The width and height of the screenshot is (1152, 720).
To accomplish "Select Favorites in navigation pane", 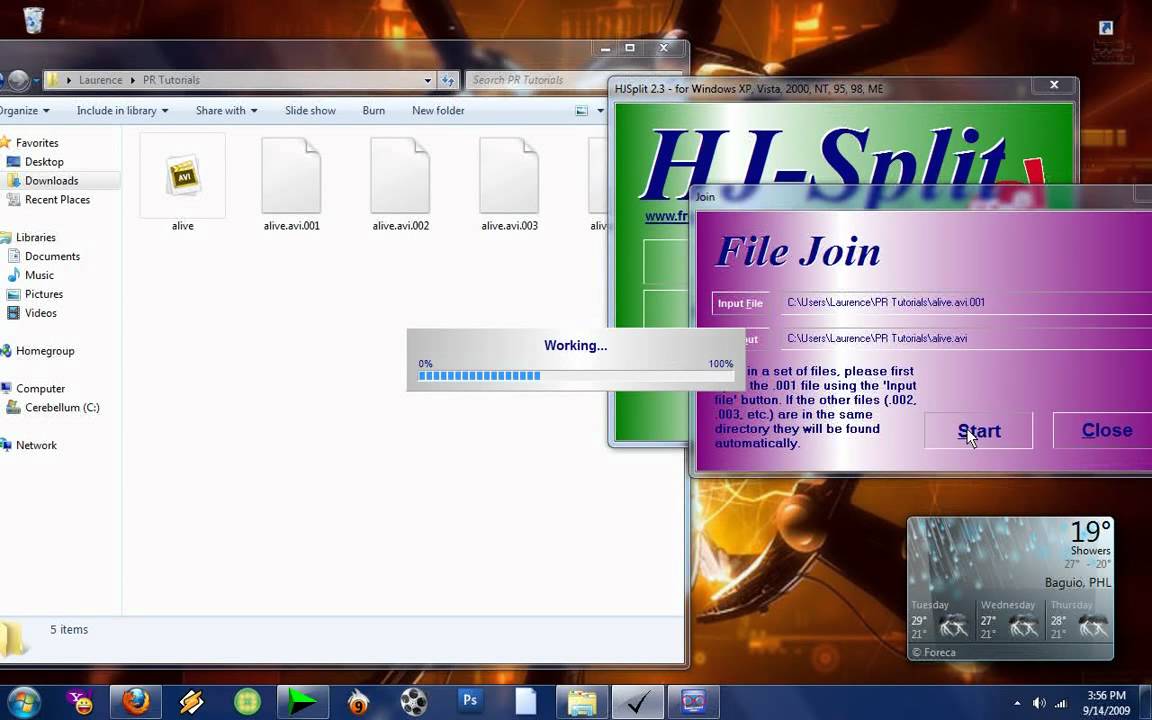I will point(37,143).
